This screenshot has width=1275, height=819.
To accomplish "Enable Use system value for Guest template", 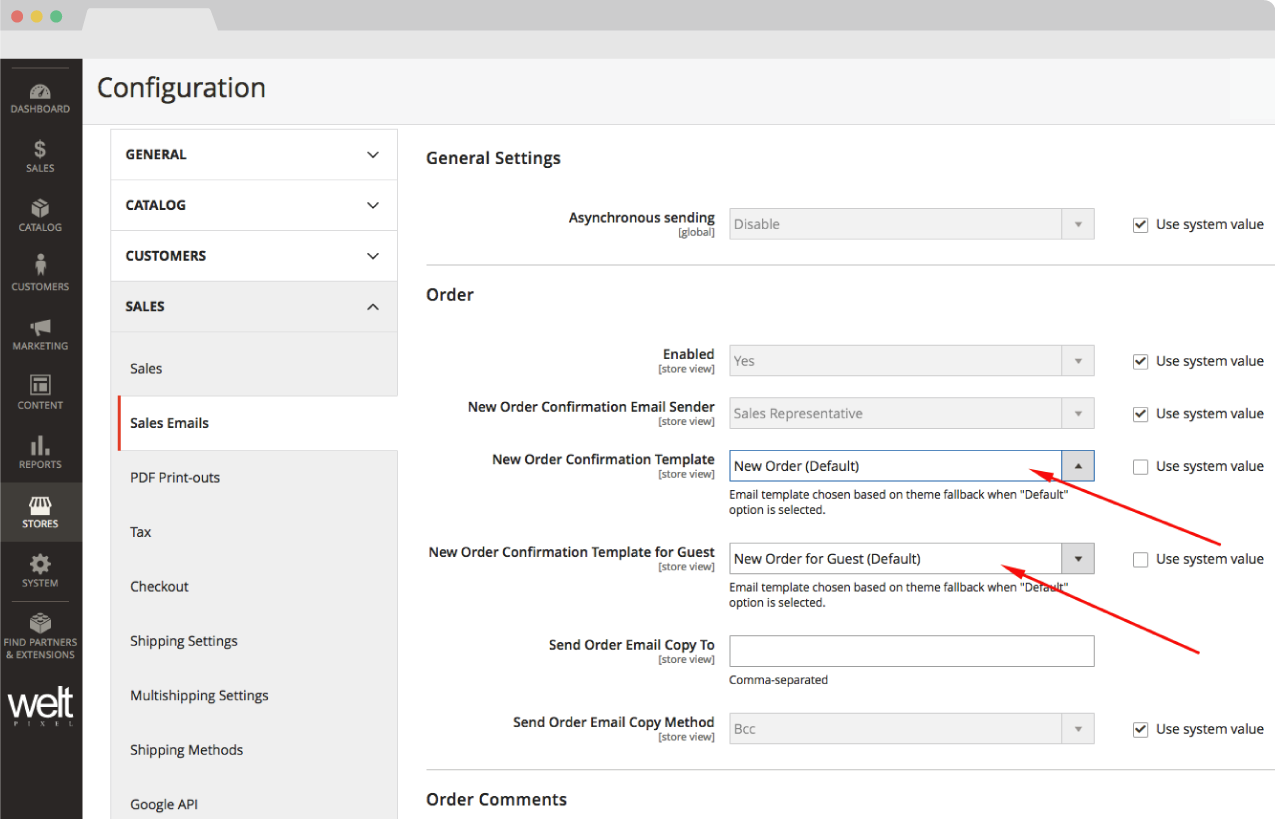I will pos(1140,560).
